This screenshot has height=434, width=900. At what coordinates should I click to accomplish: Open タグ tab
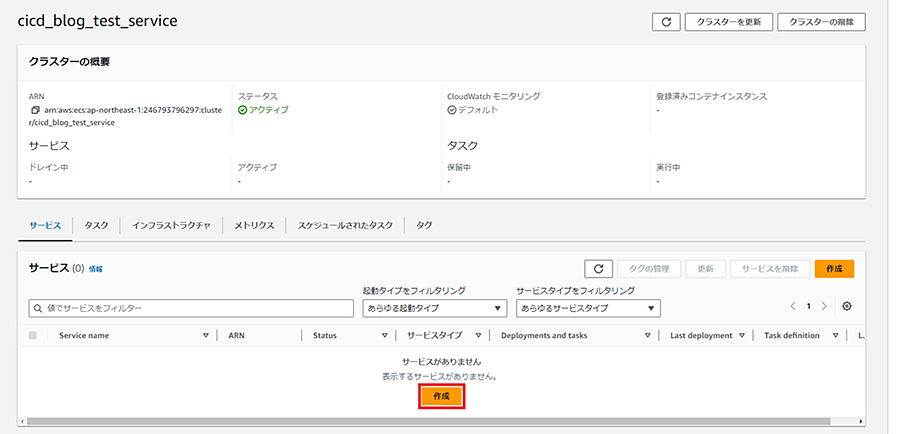[424, 226]
